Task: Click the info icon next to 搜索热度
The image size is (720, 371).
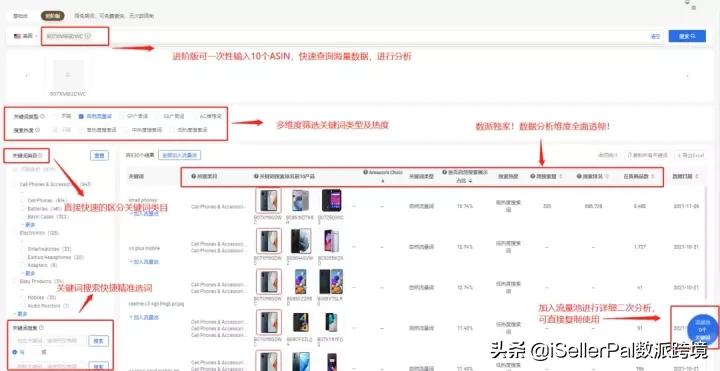Action: 37,130
